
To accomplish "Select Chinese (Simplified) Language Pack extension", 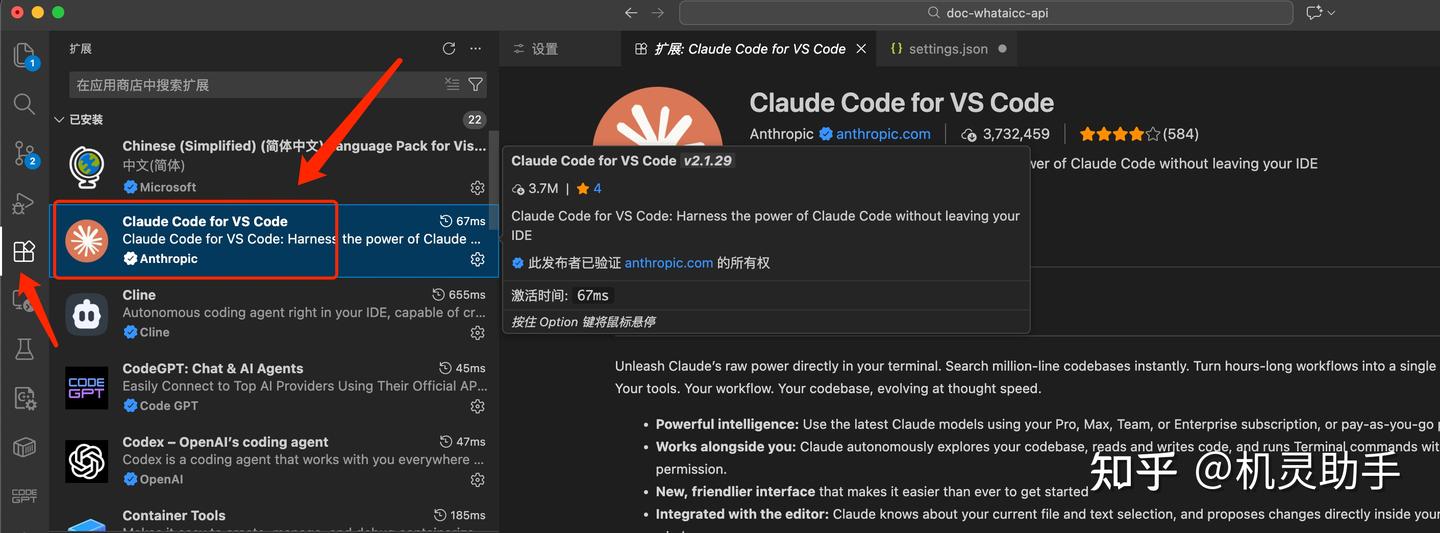I will pos(272,166).
